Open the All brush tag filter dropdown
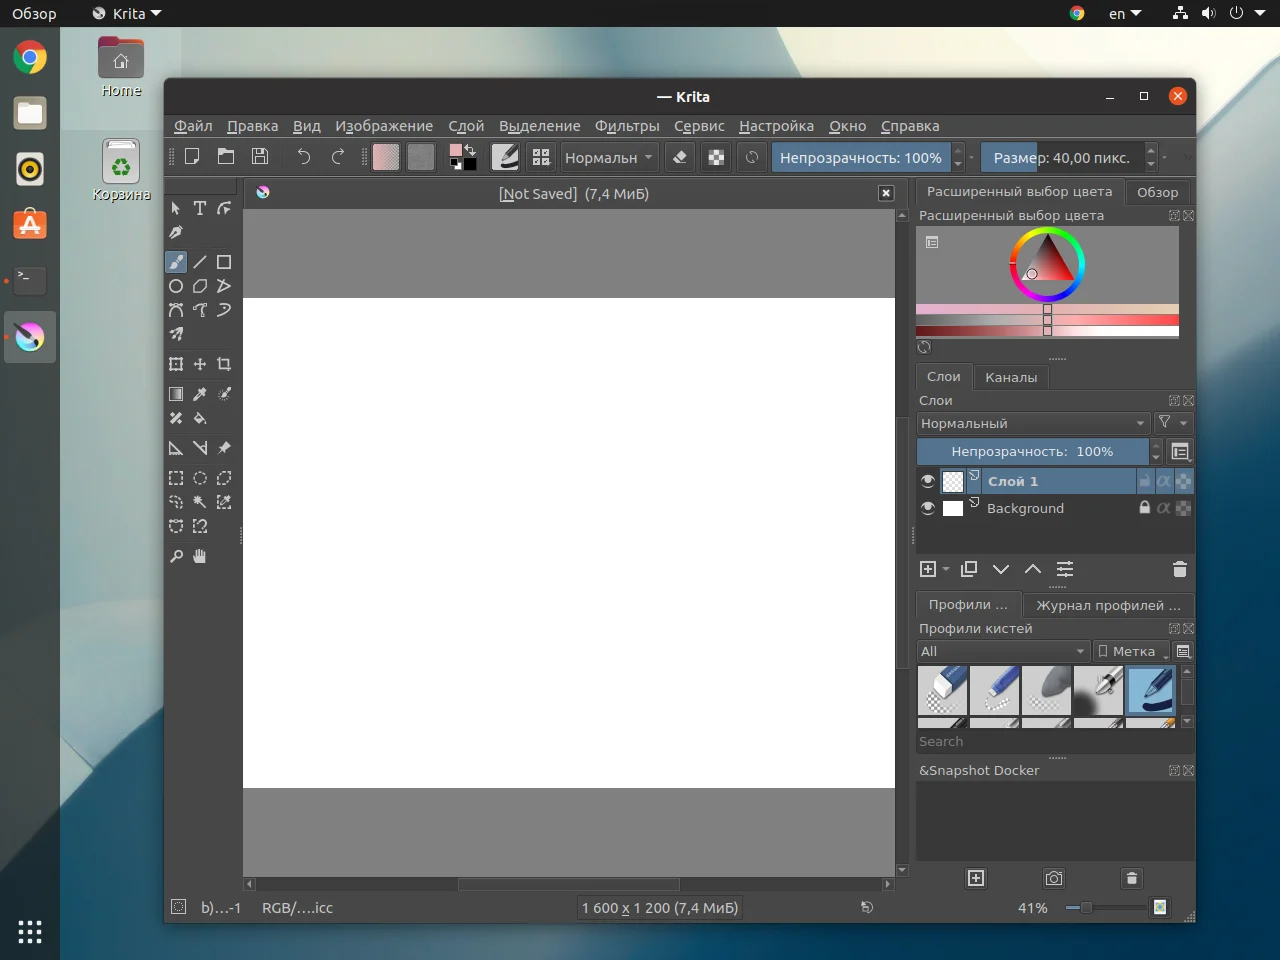Screen dimensions: 1280x960 pyautogui.click(x=1003, y=651)
